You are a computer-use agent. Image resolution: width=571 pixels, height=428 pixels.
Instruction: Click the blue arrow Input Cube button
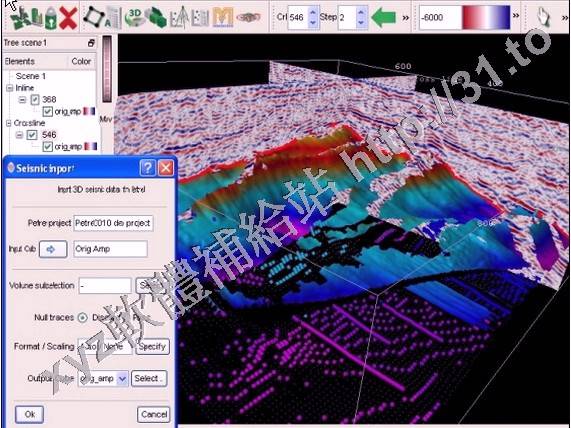tap(53, 249)
